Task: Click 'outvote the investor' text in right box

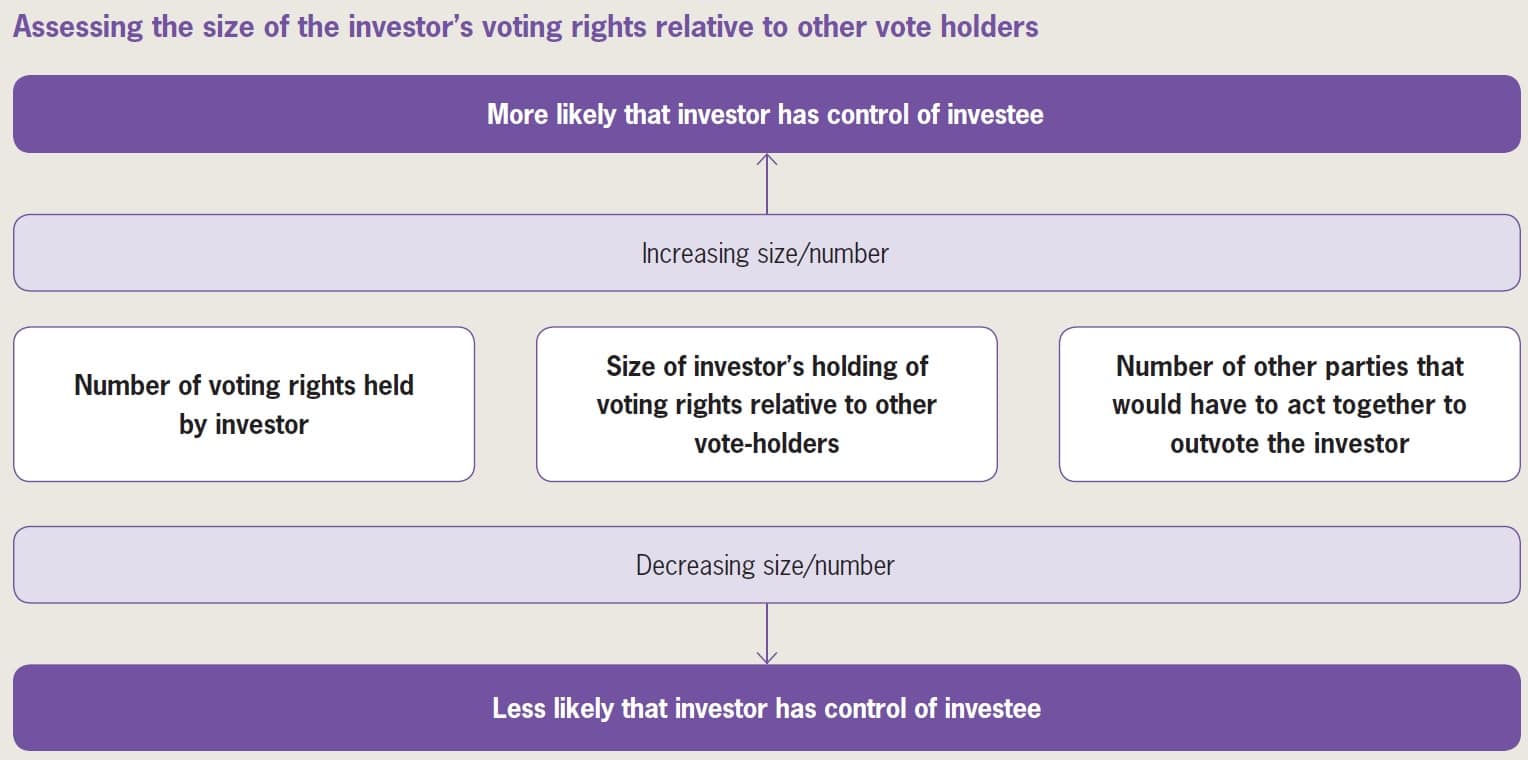Action: (x=1289, y=443)
